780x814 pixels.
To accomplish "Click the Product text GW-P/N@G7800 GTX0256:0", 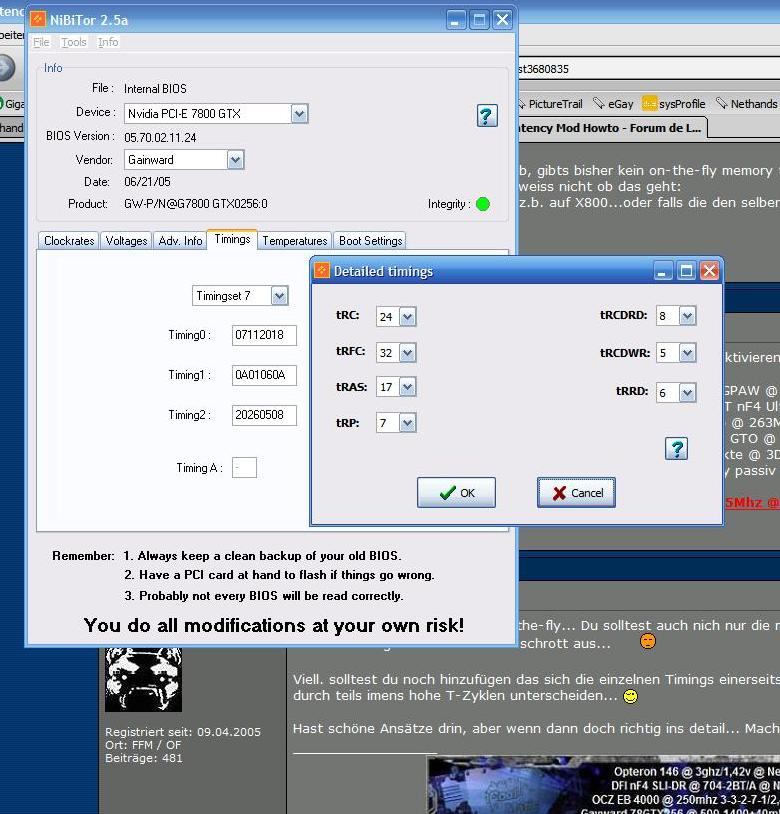I will click(196, 204).
